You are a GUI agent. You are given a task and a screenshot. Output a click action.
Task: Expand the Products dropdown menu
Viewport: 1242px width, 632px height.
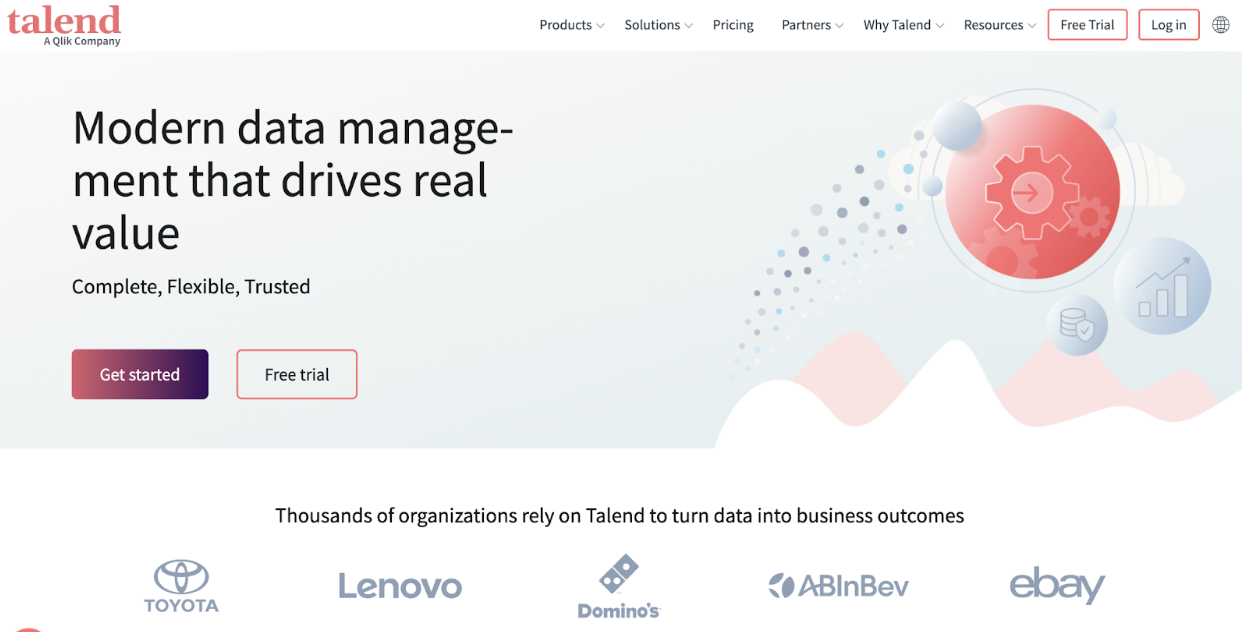tap(572, 25)
